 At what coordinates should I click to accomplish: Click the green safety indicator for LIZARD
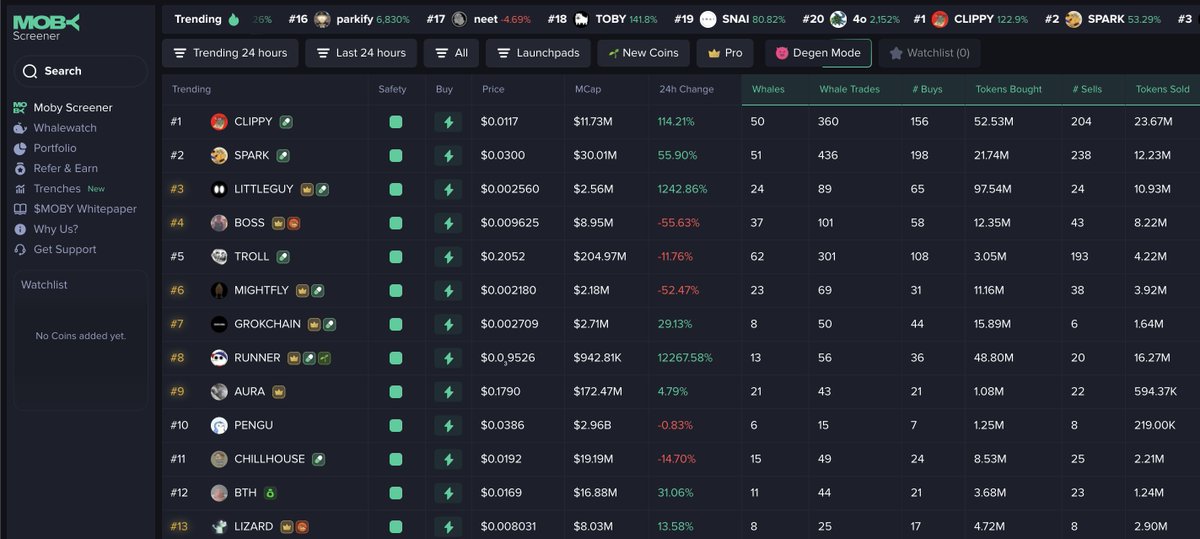[x=396, y=527]
